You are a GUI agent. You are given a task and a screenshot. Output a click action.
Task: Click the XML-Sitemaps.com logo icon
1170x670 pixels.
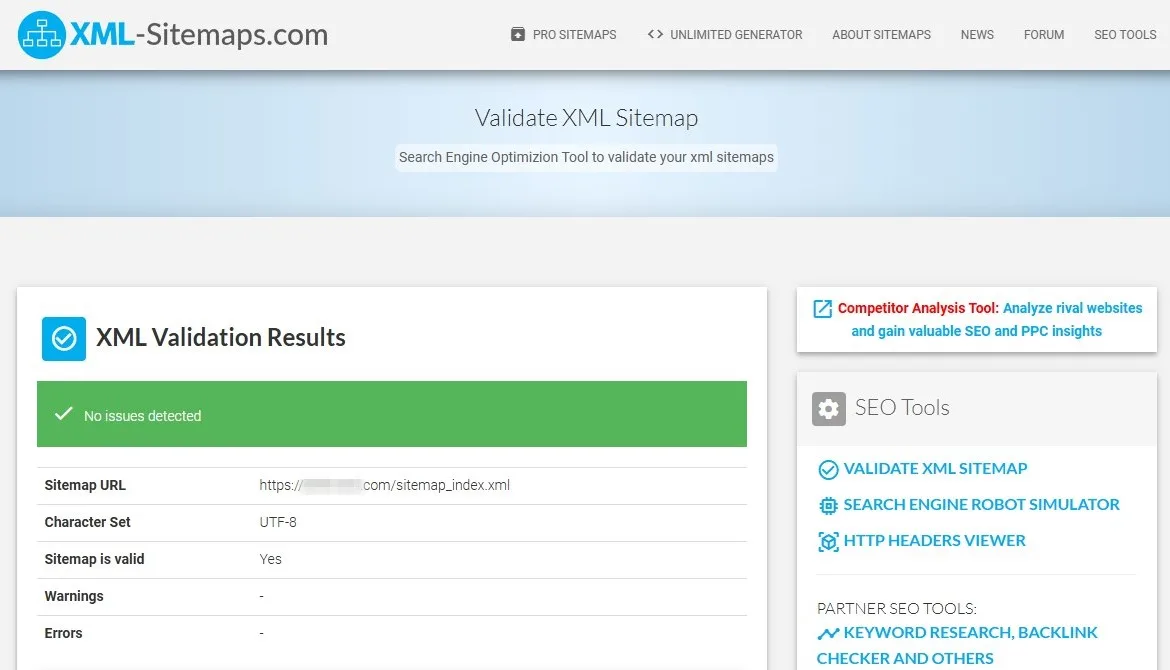42,34
